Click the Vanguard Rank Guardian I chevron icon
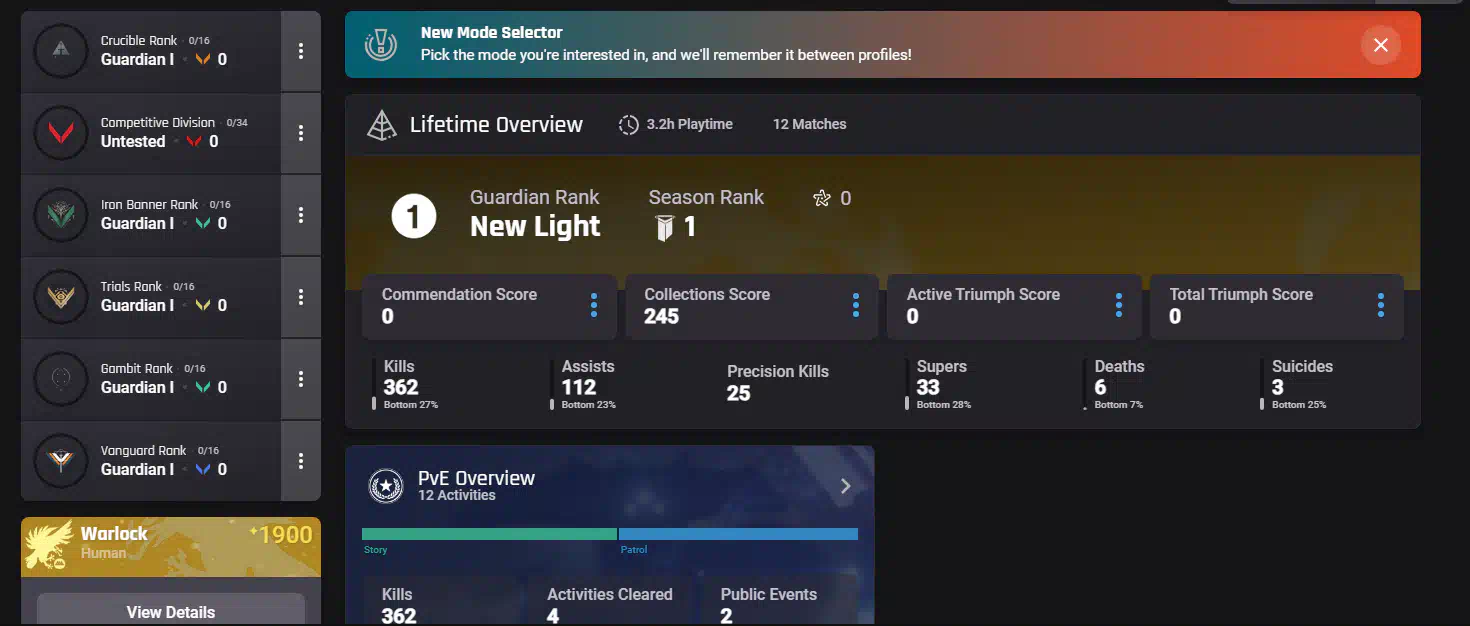This screenshot has width=1470, height=626. (203, 470)
